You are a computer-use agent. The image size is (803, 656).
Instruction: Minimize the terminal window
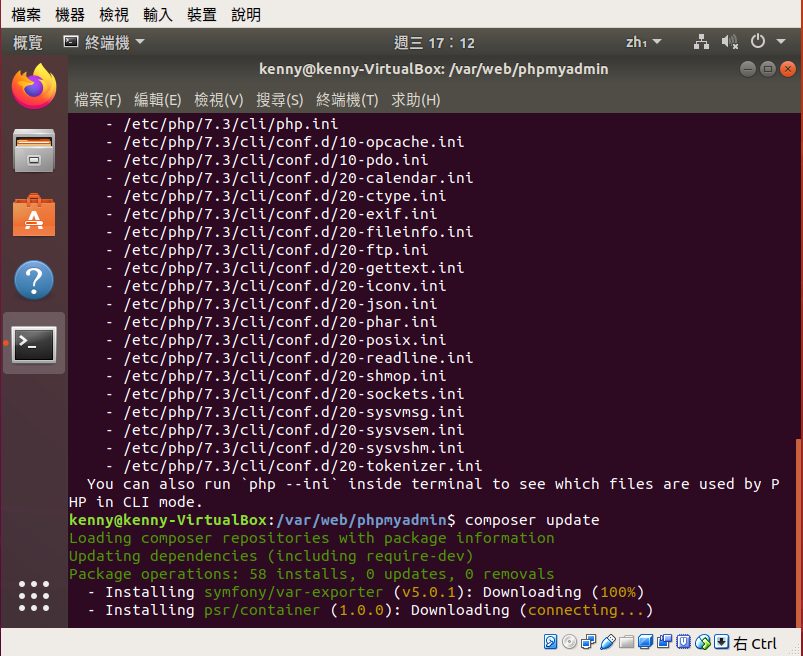(x=748, y=69)
